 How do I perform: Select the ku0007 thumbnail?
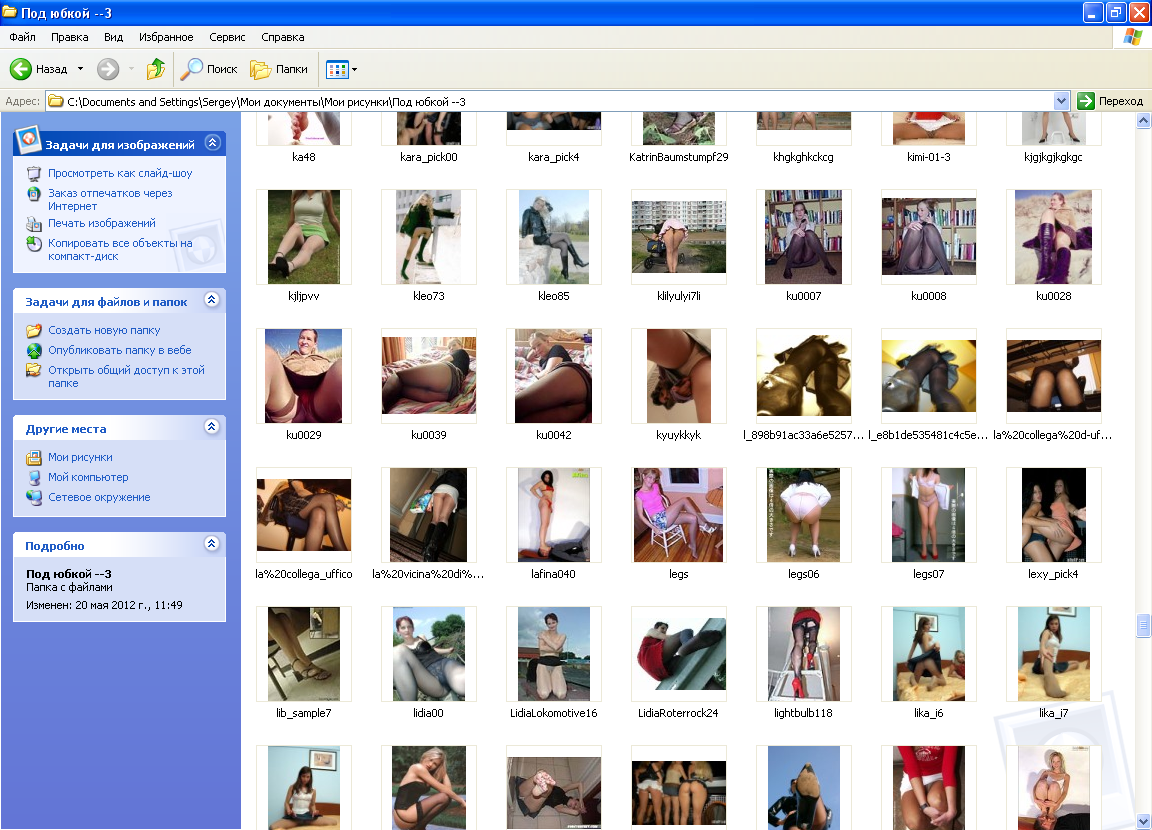point(804,237)
